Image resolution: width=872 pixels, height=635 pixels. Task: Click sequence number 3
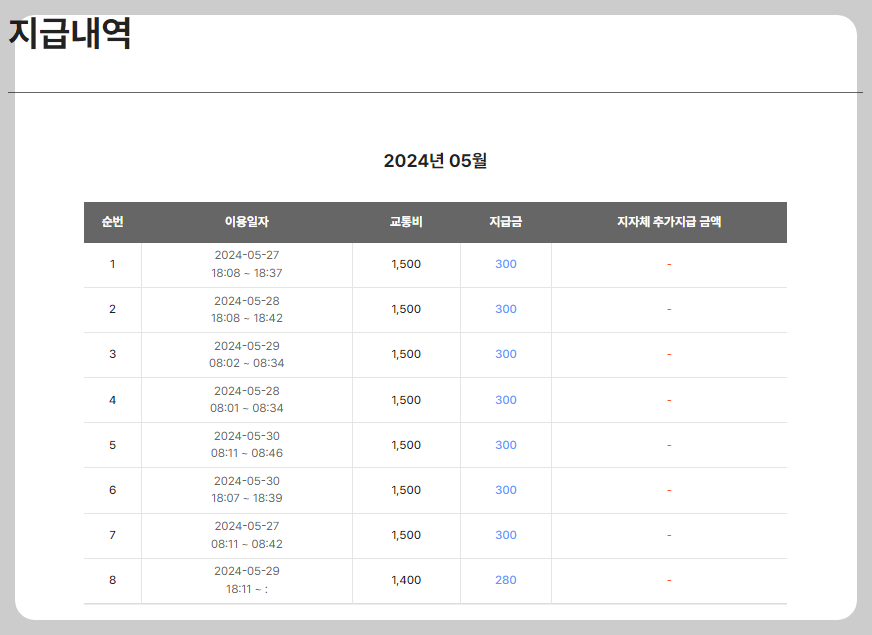pos(112,354)
